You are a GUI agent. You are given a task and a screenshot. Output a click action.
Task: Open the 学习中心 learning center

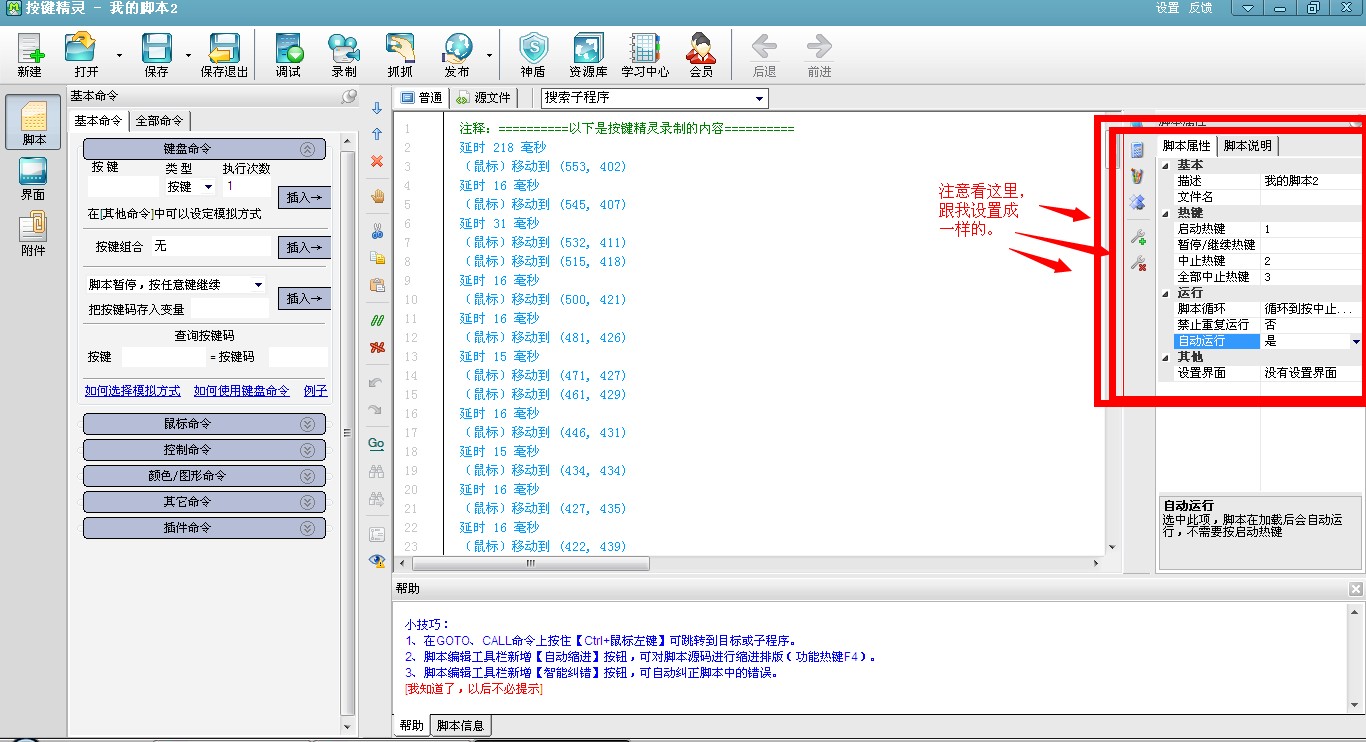645,48
